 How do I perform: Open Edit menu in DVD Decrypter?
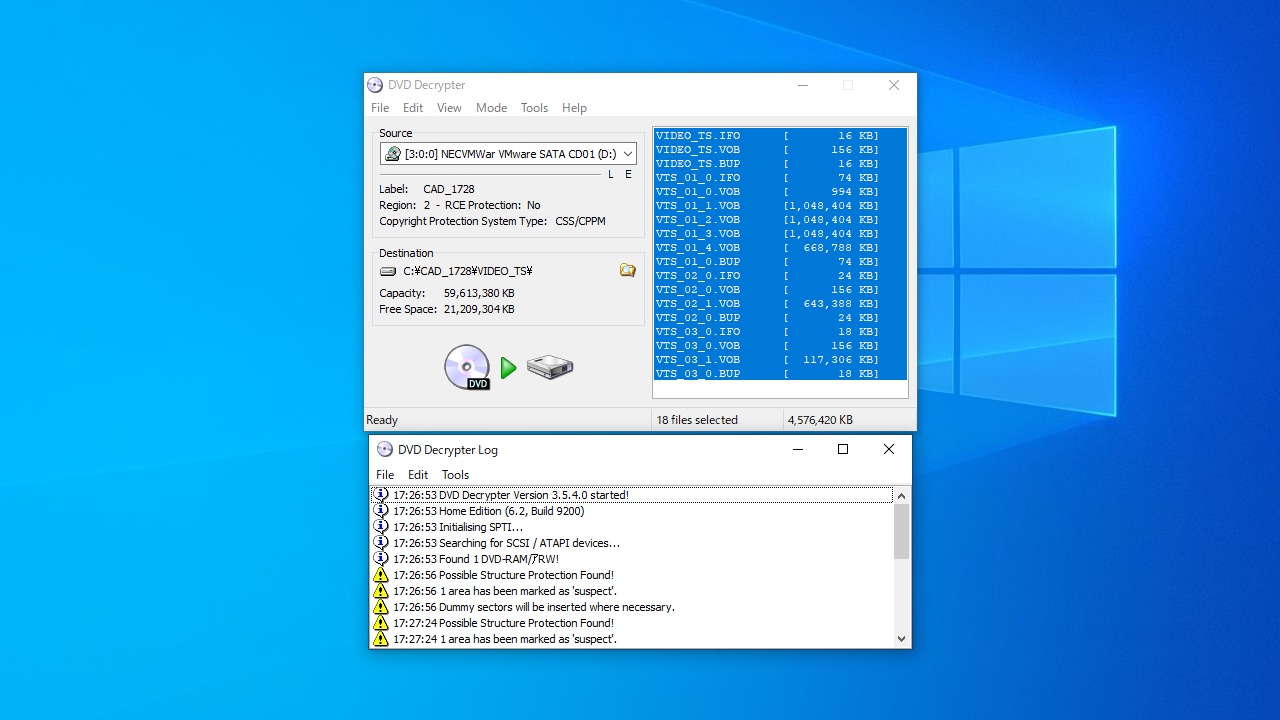413,108
